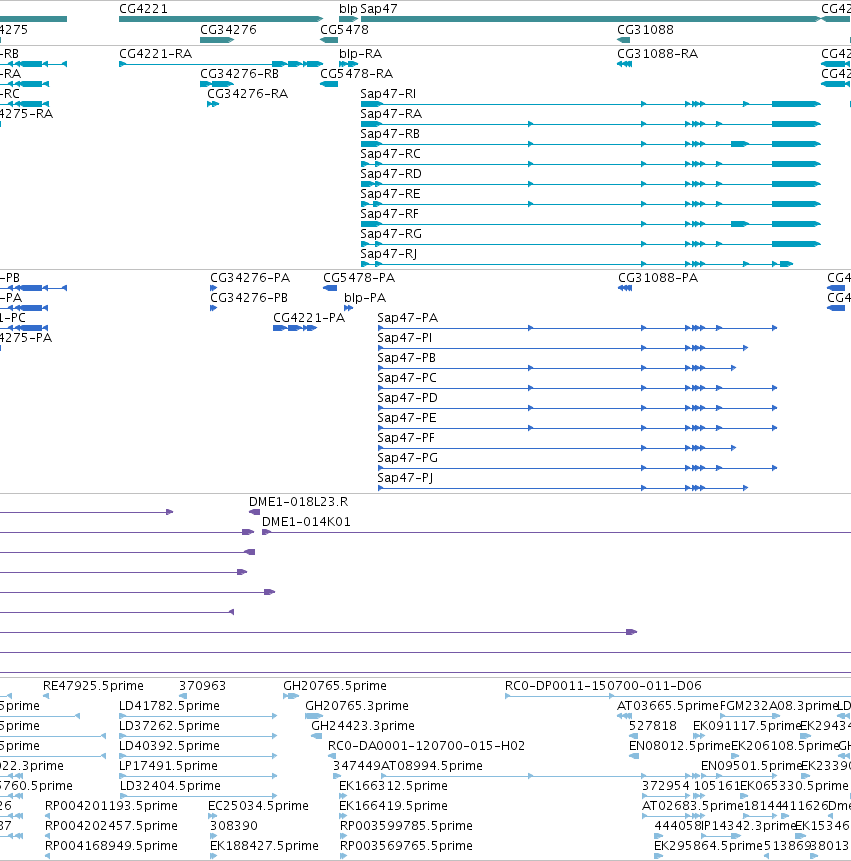
Task: Click the DME1-014K01 clone label
Action: [306, 522]
